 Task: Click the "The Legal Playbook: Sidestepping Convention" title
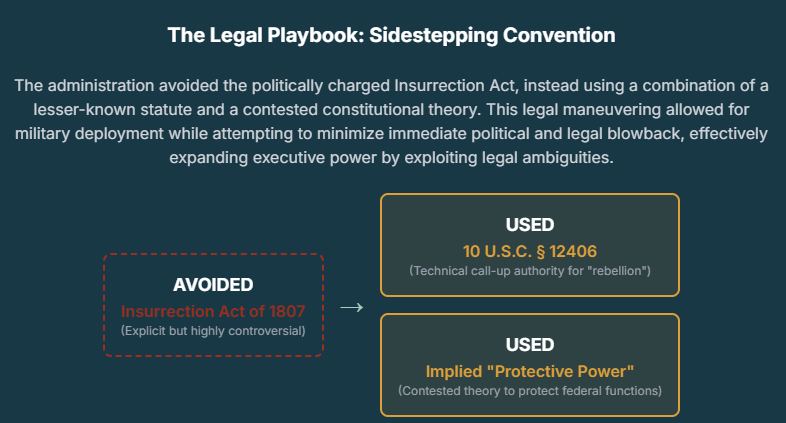click(392, 36)
